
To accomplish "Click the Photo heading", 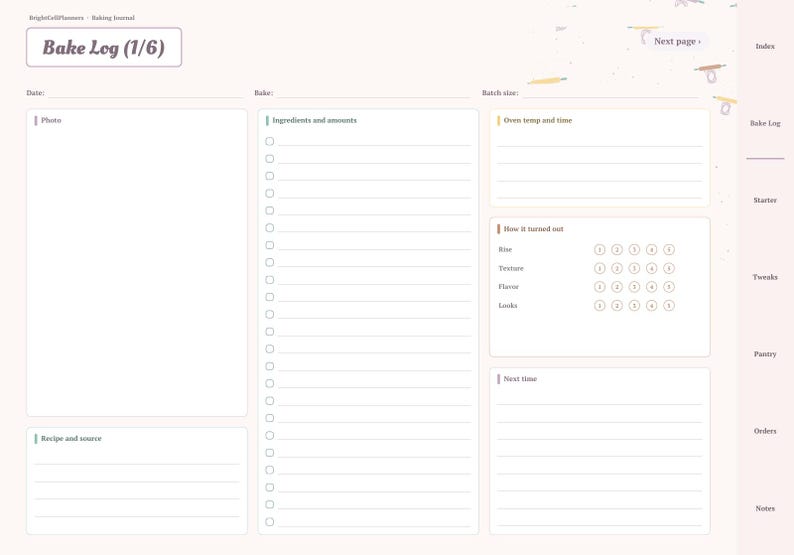I will (x=51, y=121).
